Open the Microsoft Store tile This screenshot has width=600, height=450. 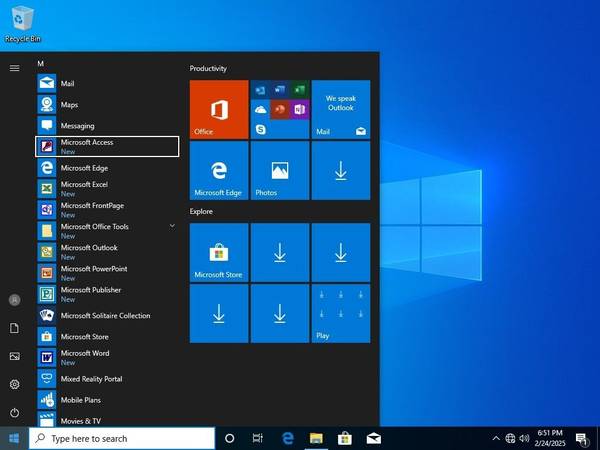point(219,253)
